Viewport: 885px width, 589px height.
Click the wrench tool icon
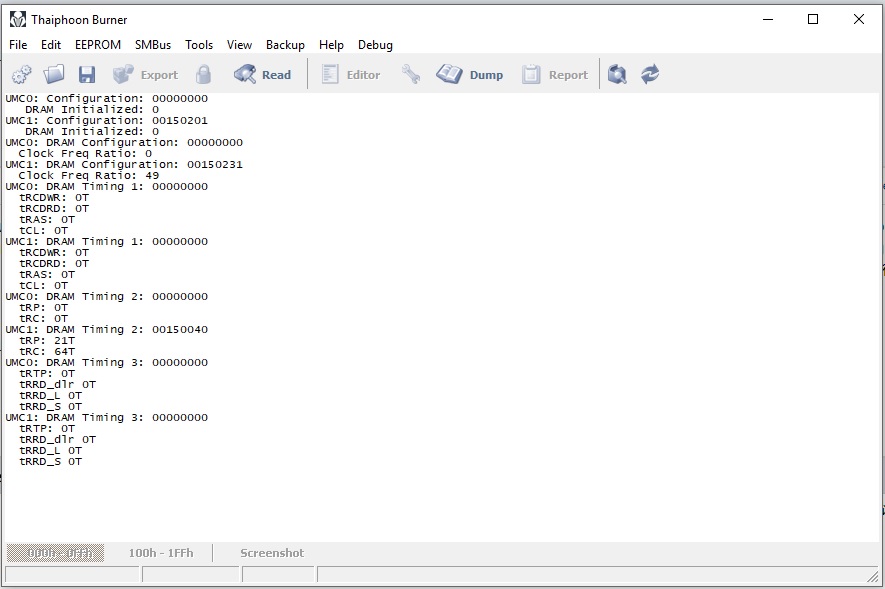[410, 74]
